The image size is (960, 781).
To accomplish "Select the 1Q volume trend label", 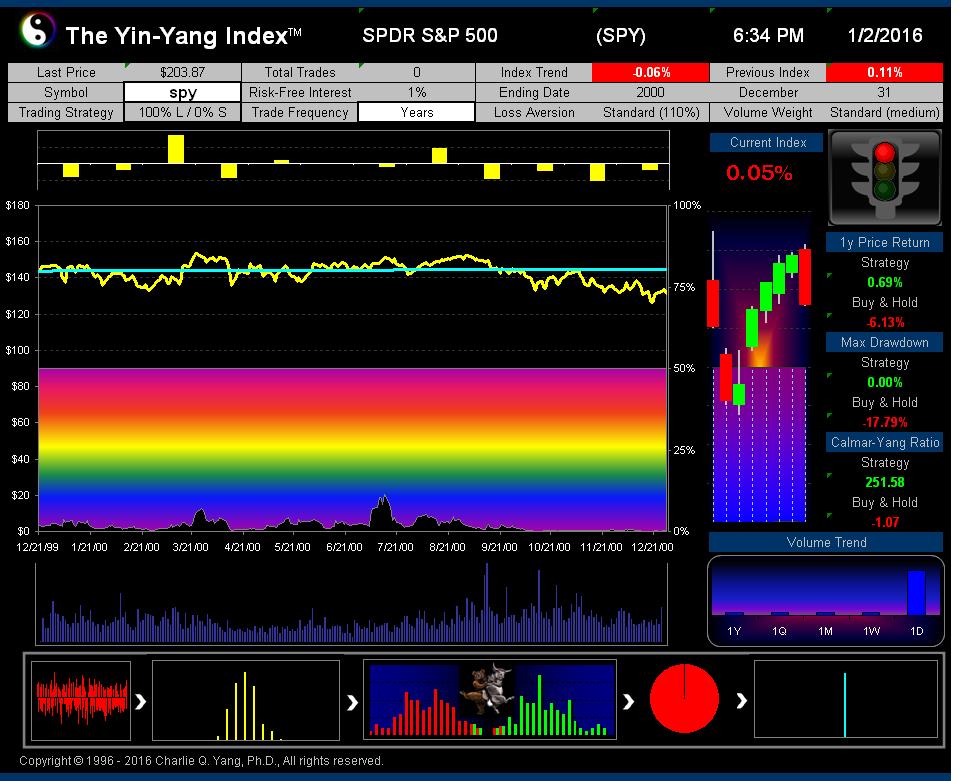I will pyautogui.click(x=779, y=631).
